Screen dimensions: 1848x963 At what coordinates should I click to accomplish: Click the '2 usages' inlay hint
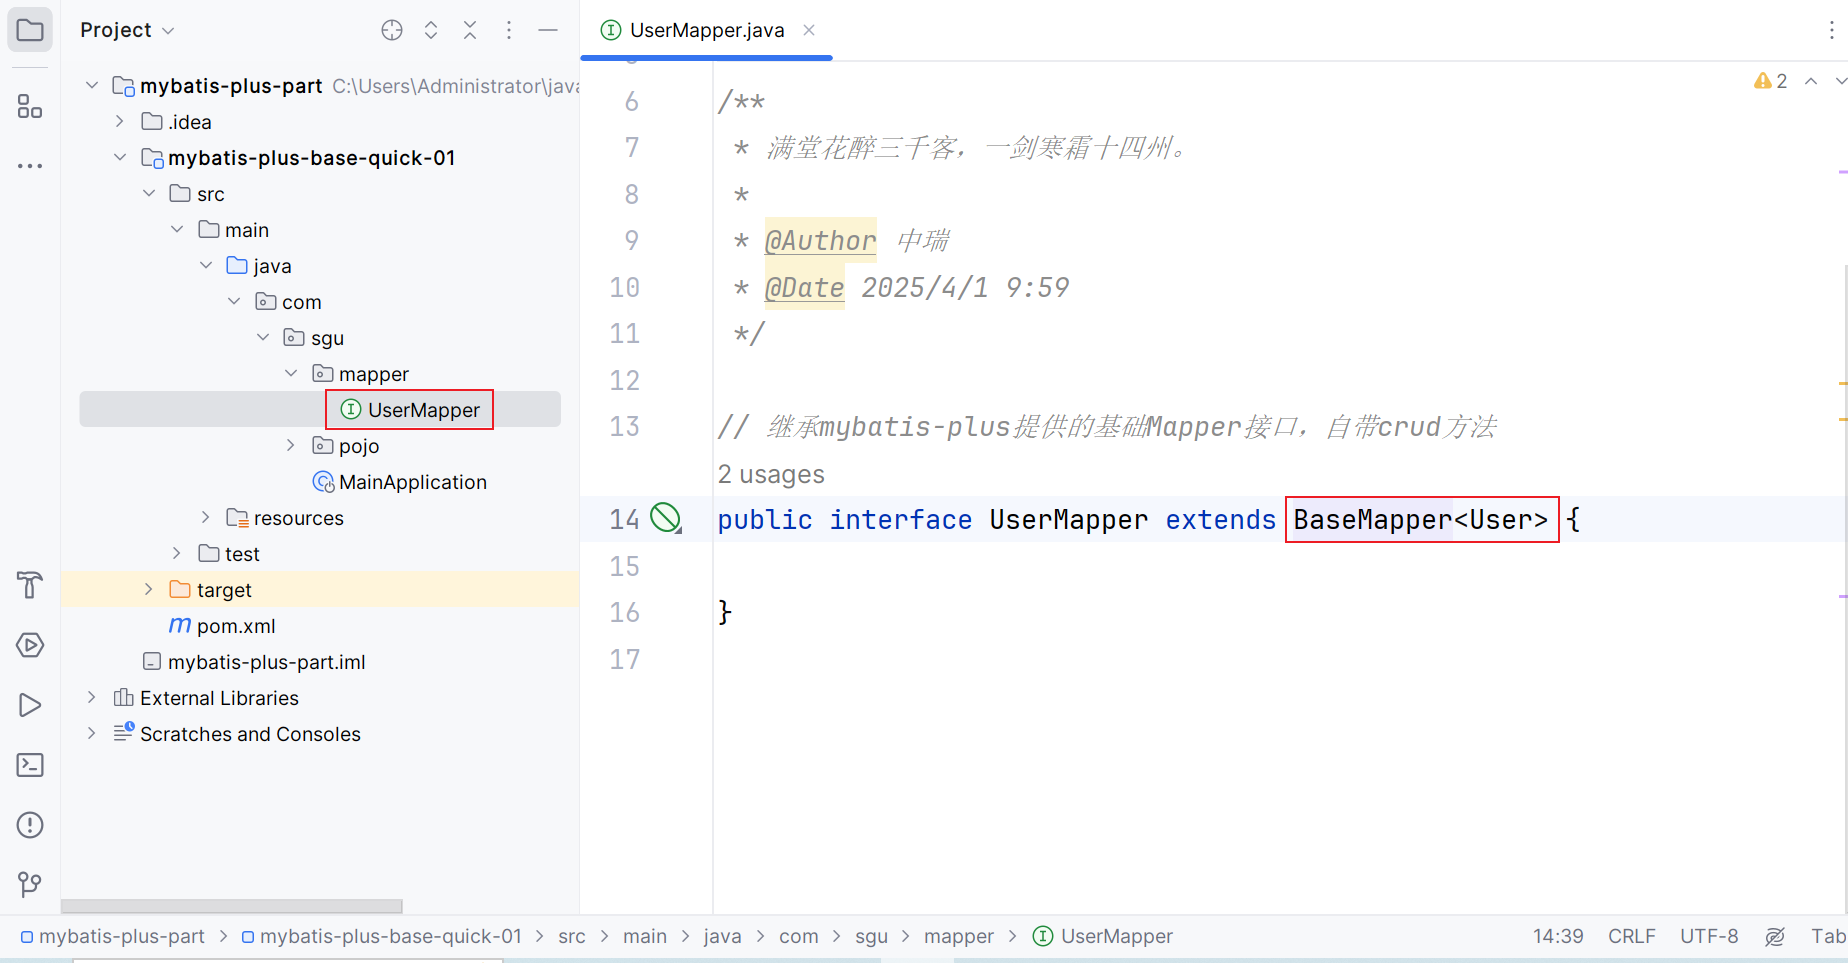pos(771,474)
